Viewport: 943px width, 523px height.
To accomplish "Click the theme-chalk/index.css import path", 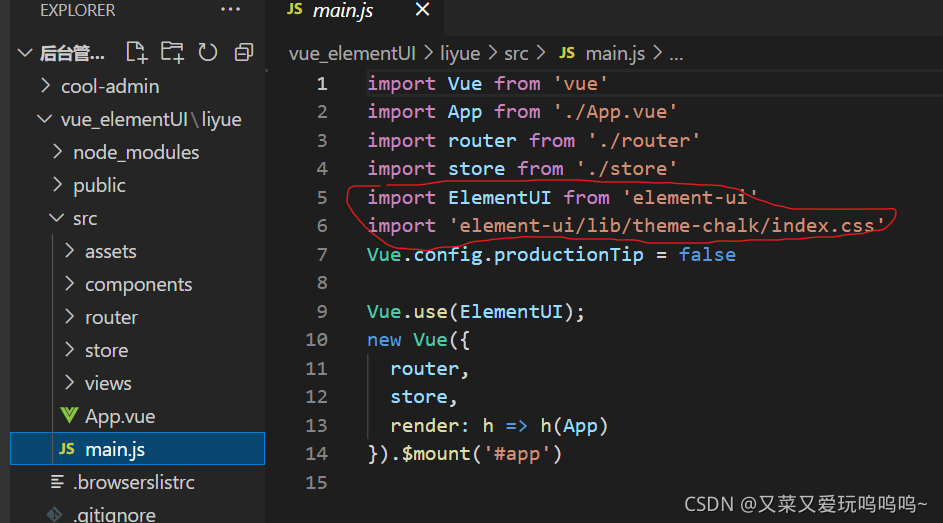I will coord(667,226).
